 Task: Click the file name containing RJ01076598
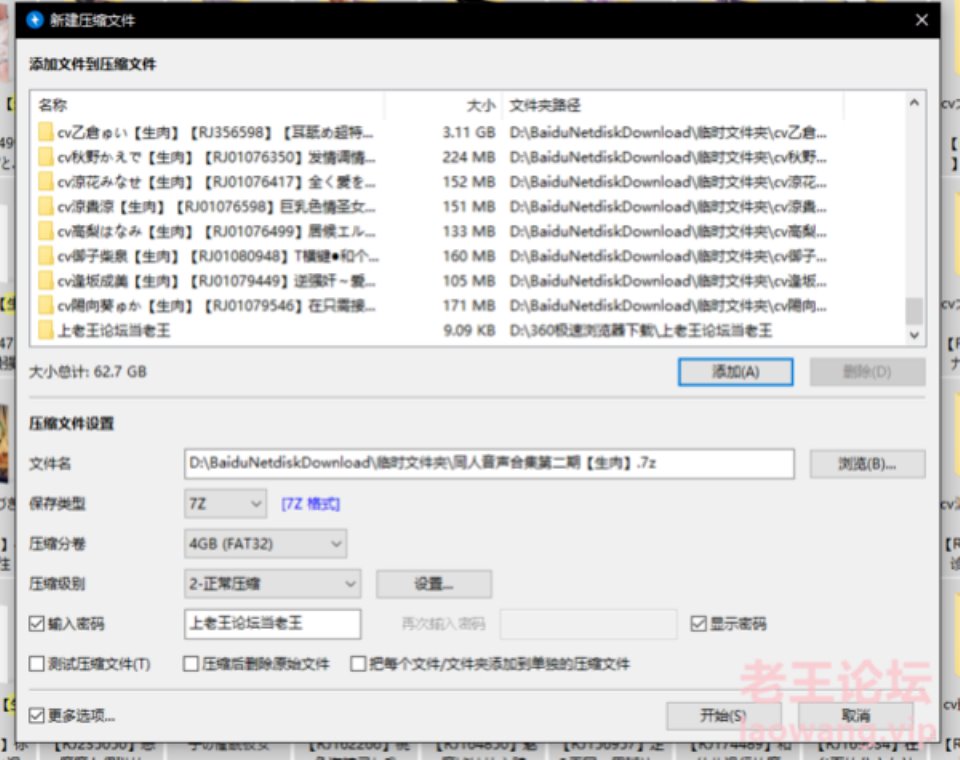point(216,206)
